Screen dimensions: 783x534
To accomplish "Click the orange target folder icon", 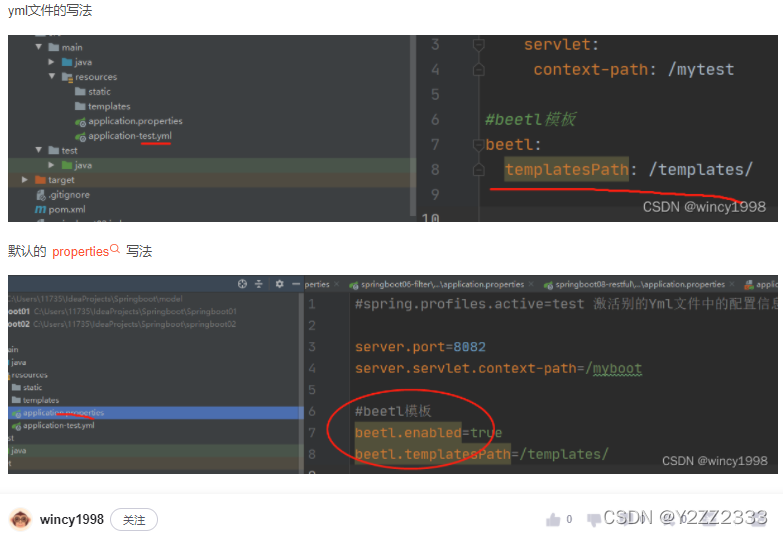I will [x=40, y=179].
